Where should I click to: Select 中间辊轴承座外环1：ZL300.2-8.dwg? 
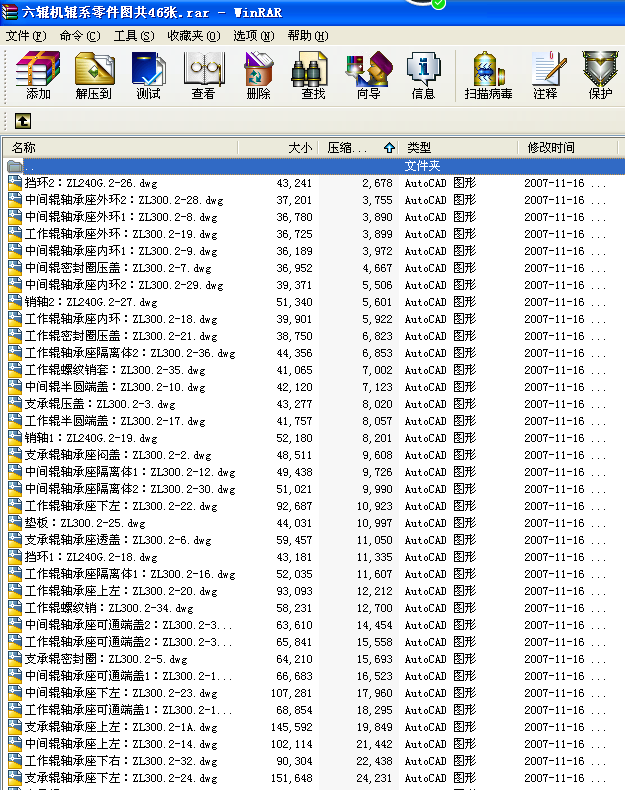[121, 217]
